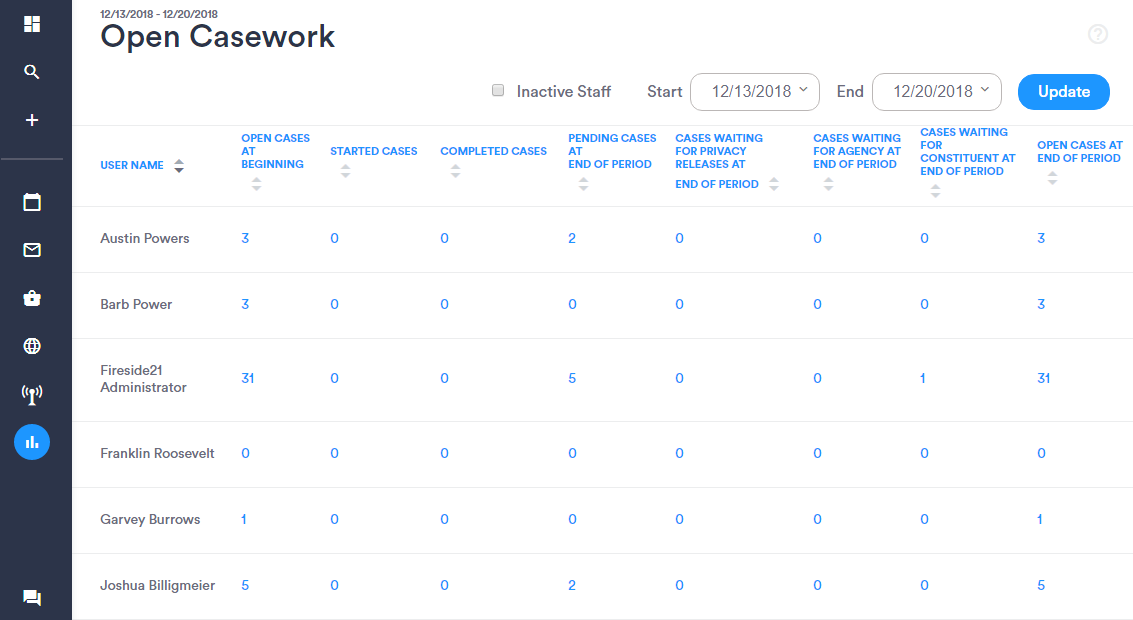1133x620 pixels.
Task: Open the broadcast antenna icon
Action: [x=32, y=394]
